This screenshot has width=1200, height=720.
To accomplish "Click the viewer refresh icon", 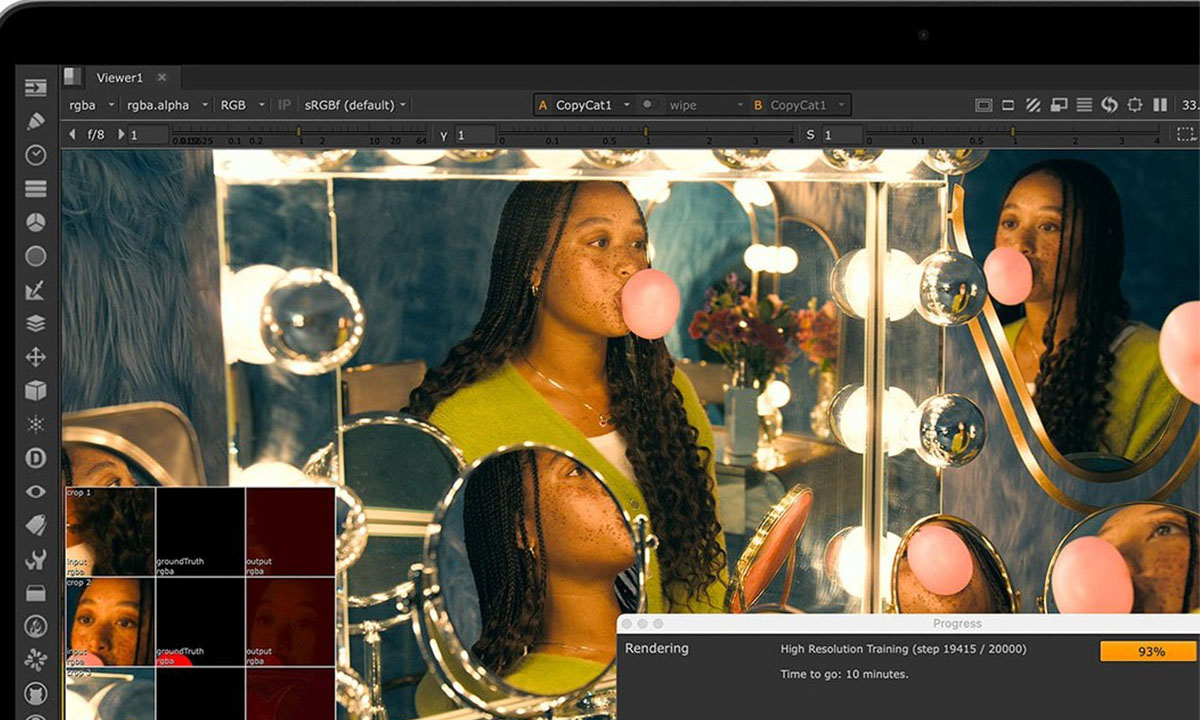I will (1109, 105).
